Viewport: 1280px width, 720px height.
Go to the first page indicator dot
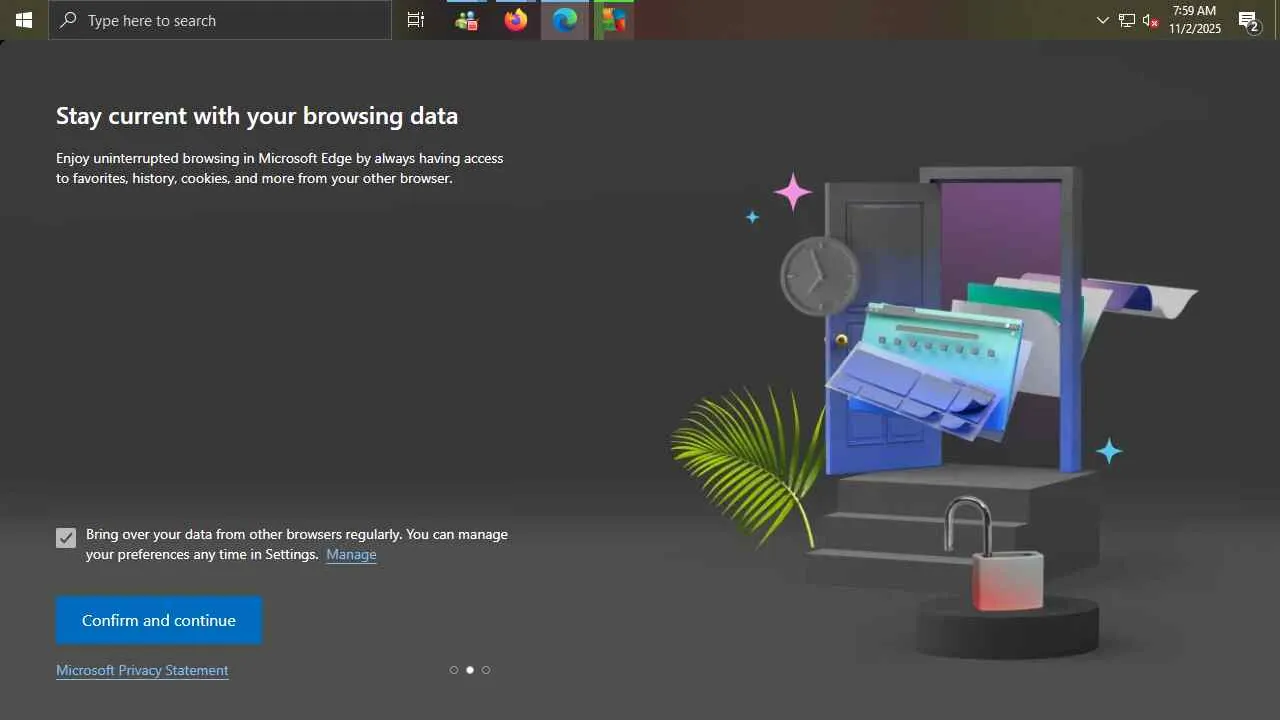click(x=454, y=670)
